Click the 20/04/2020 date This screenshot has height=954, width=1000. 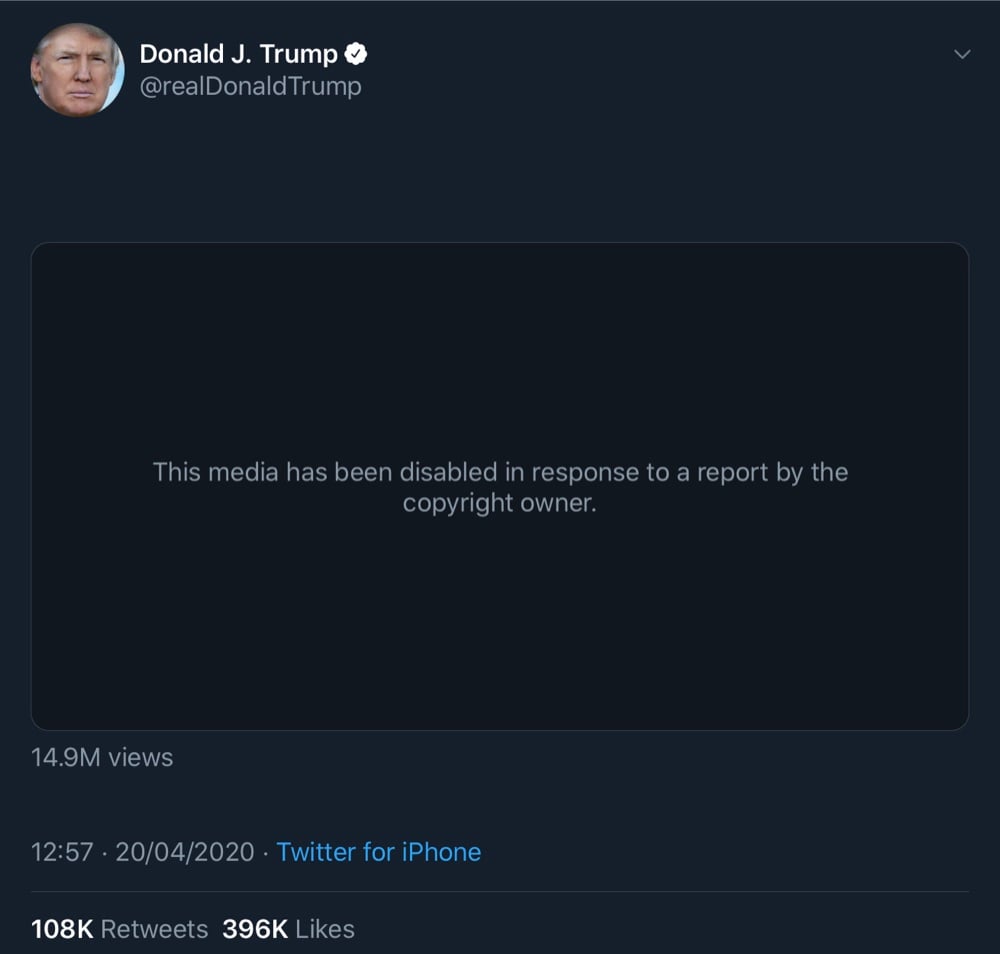[185, 852]
